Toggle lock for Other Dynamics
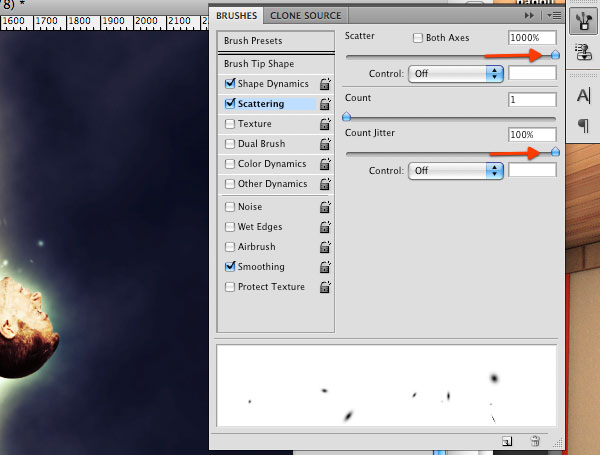The image size is (600, 455). pos(325,184)
